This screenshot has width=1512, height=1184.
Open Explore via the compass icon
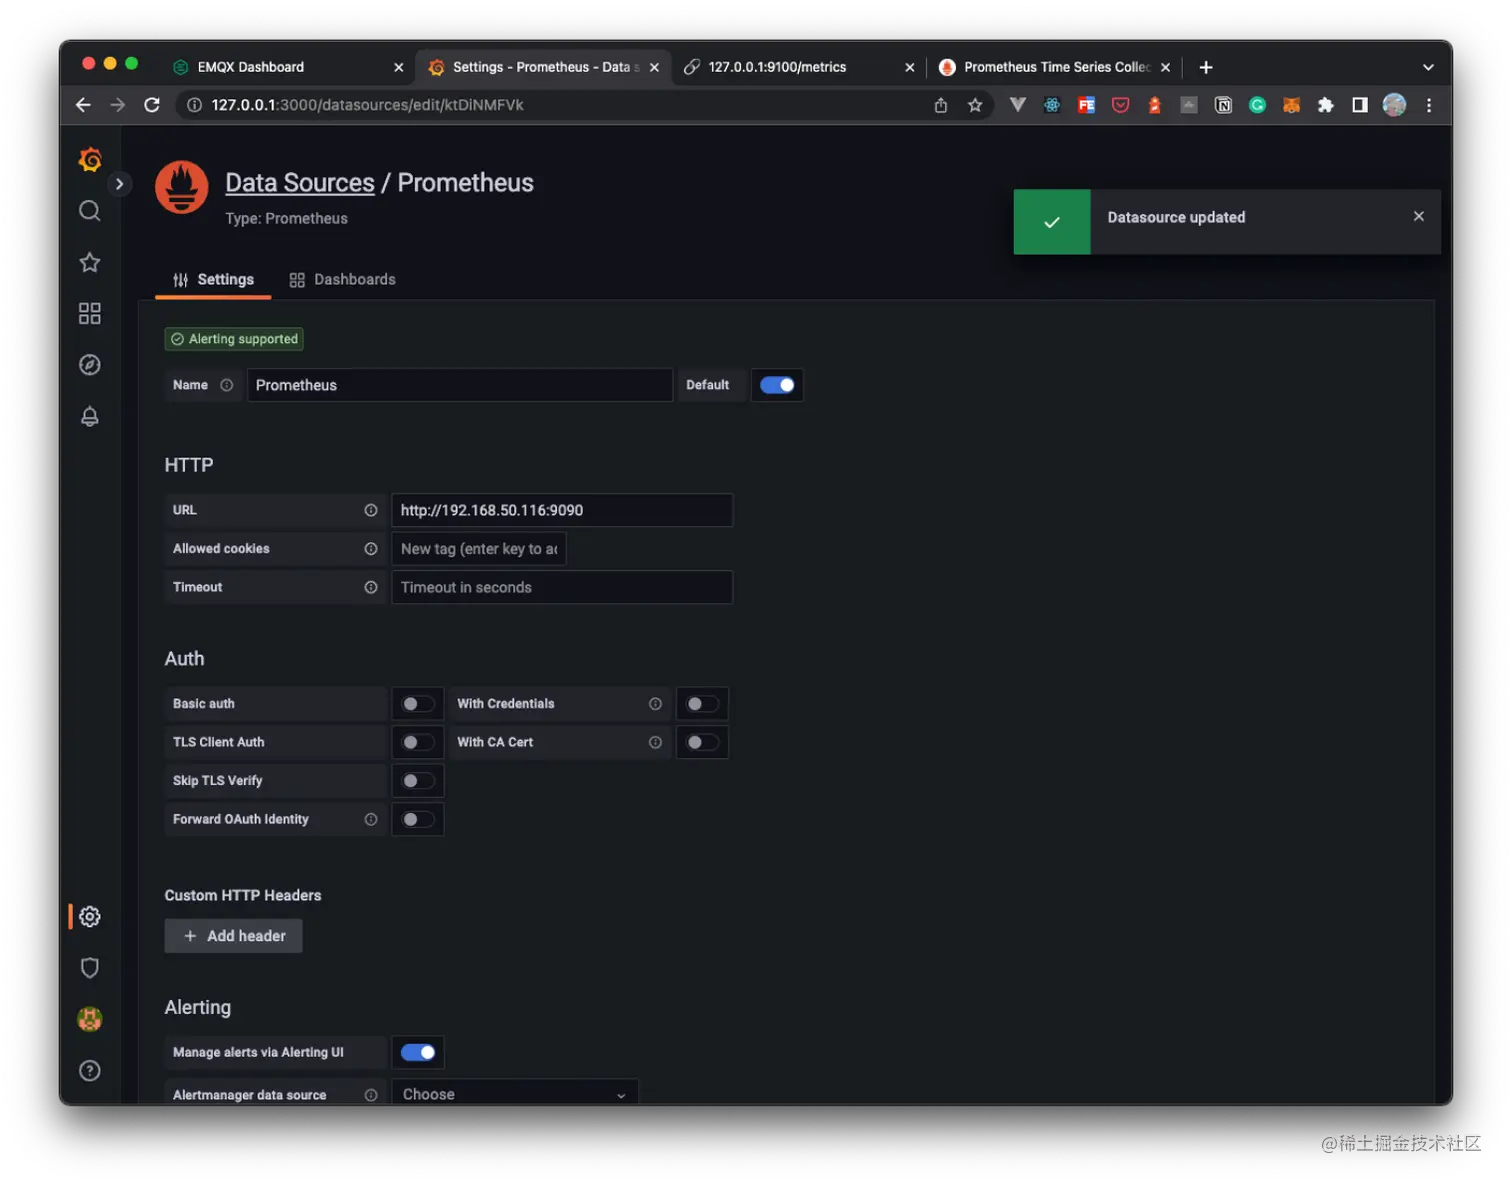click(89, 364)
